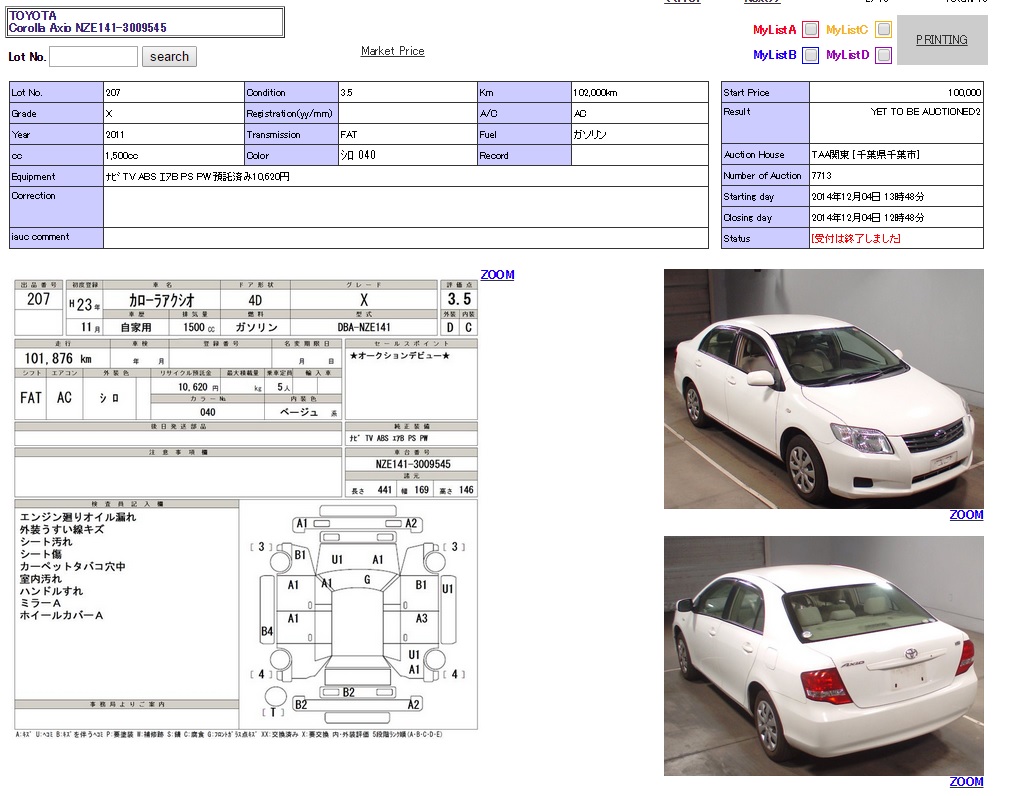Click the PRINTING button
1011x796 pixels.
pyautogui.click(x=941, y=40)
